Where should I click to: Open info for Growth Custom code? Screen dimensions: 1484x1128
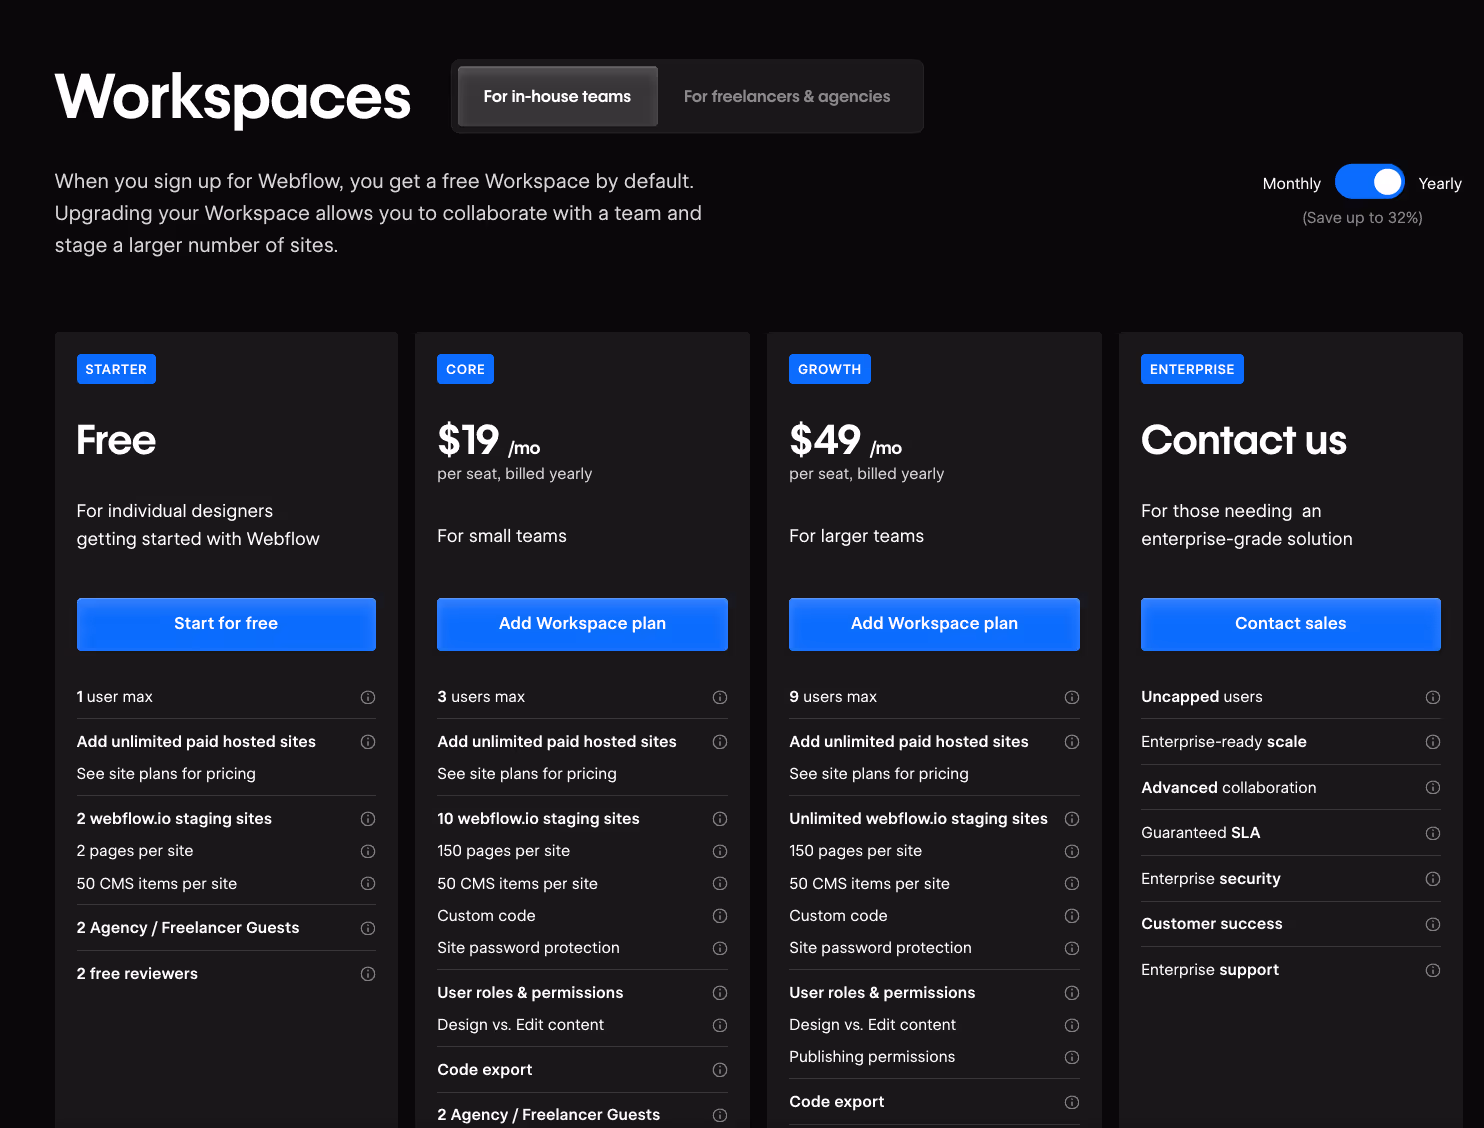tap(1072, 916)
